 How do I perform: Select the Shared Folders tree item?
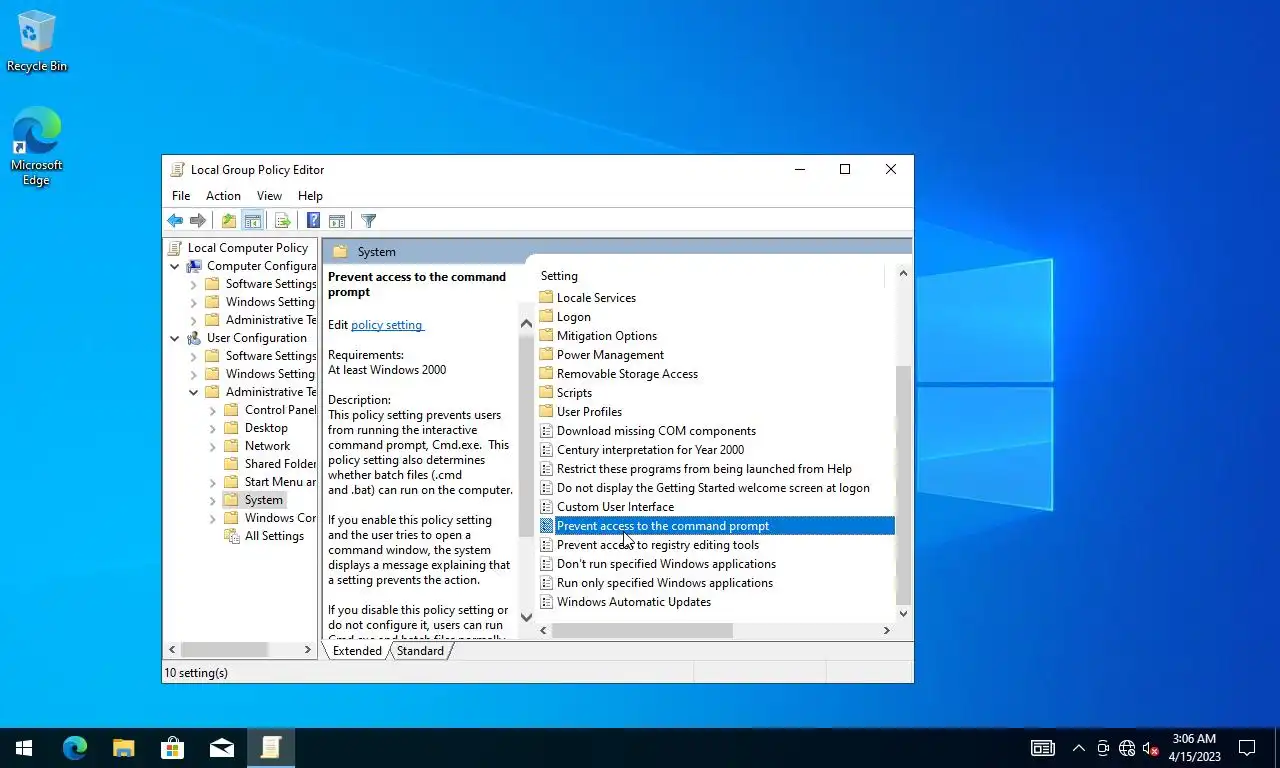[x=280, y=464]
